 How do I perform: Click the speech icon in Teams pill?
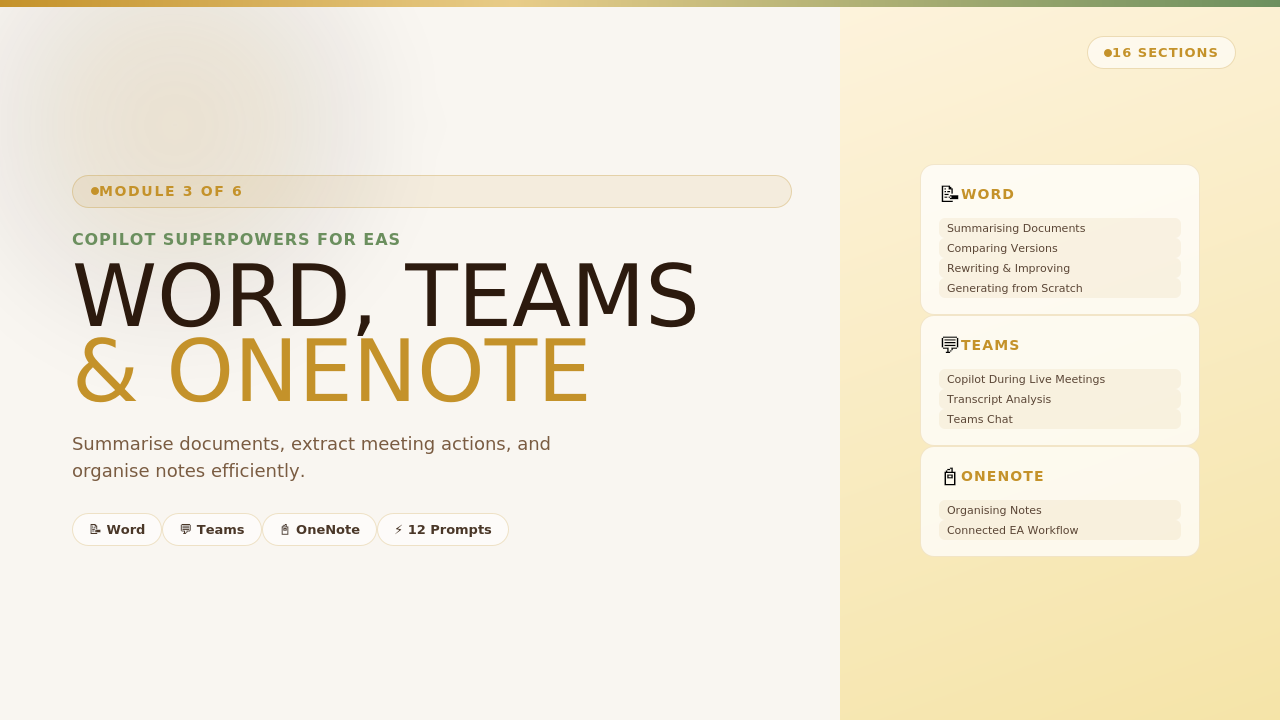[185, 530]
